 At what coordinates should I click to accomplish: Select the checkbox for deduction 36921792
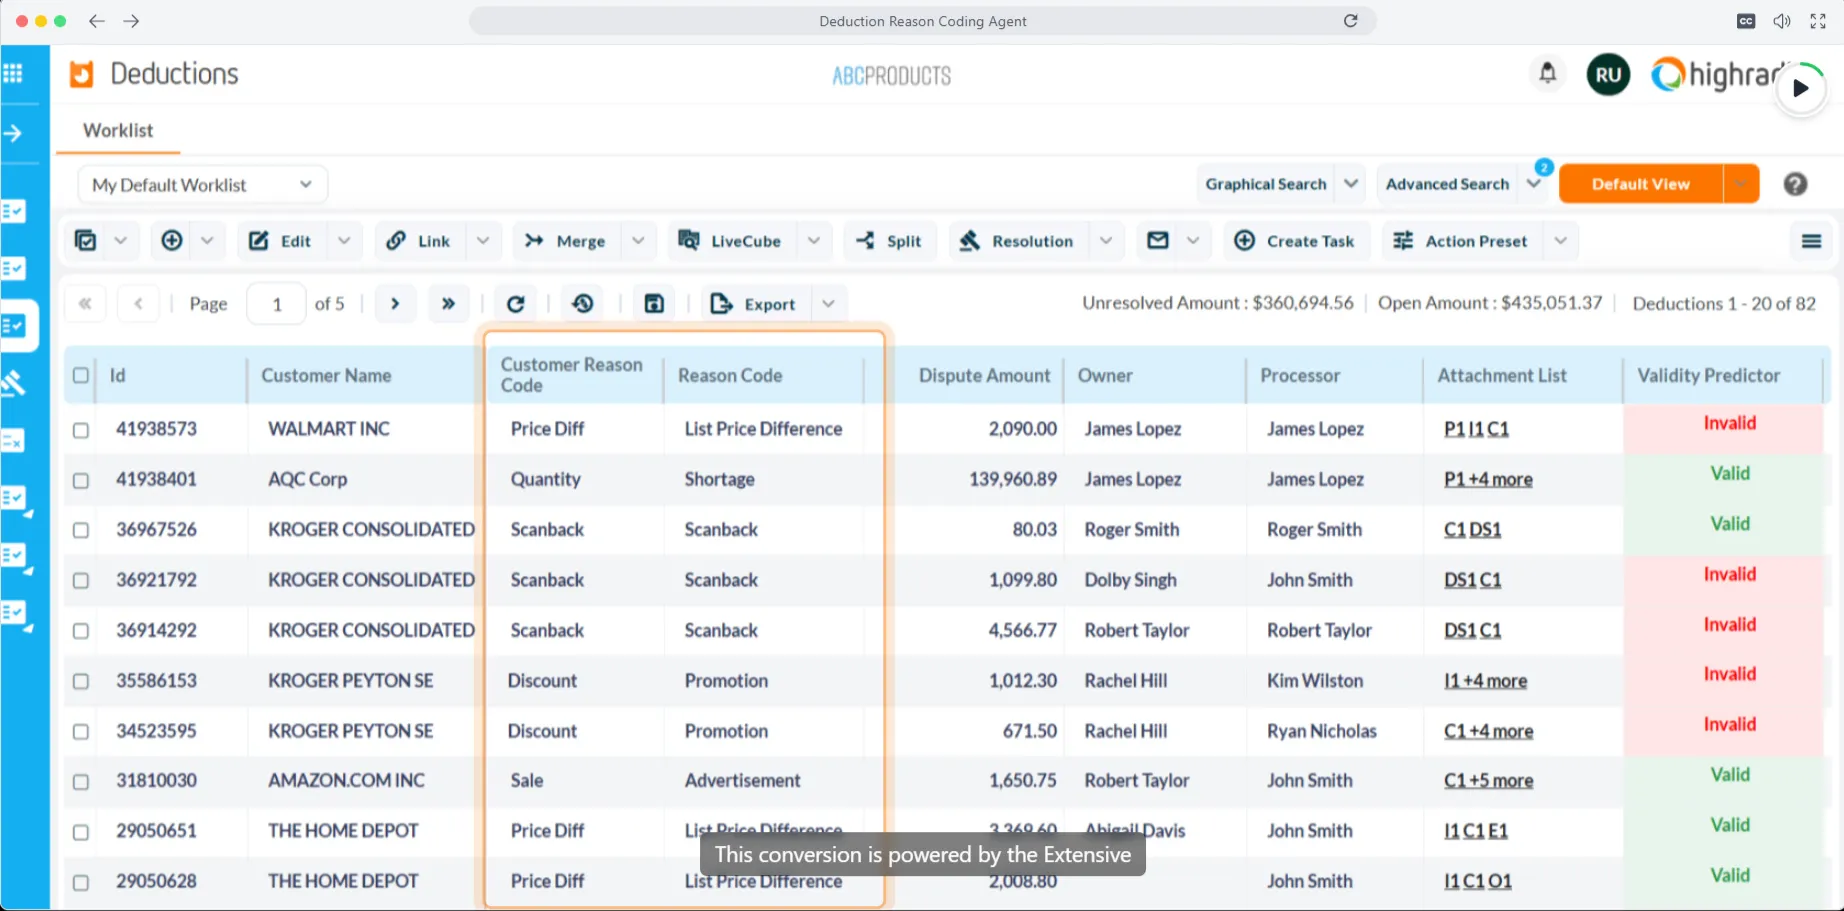(81, 580)
